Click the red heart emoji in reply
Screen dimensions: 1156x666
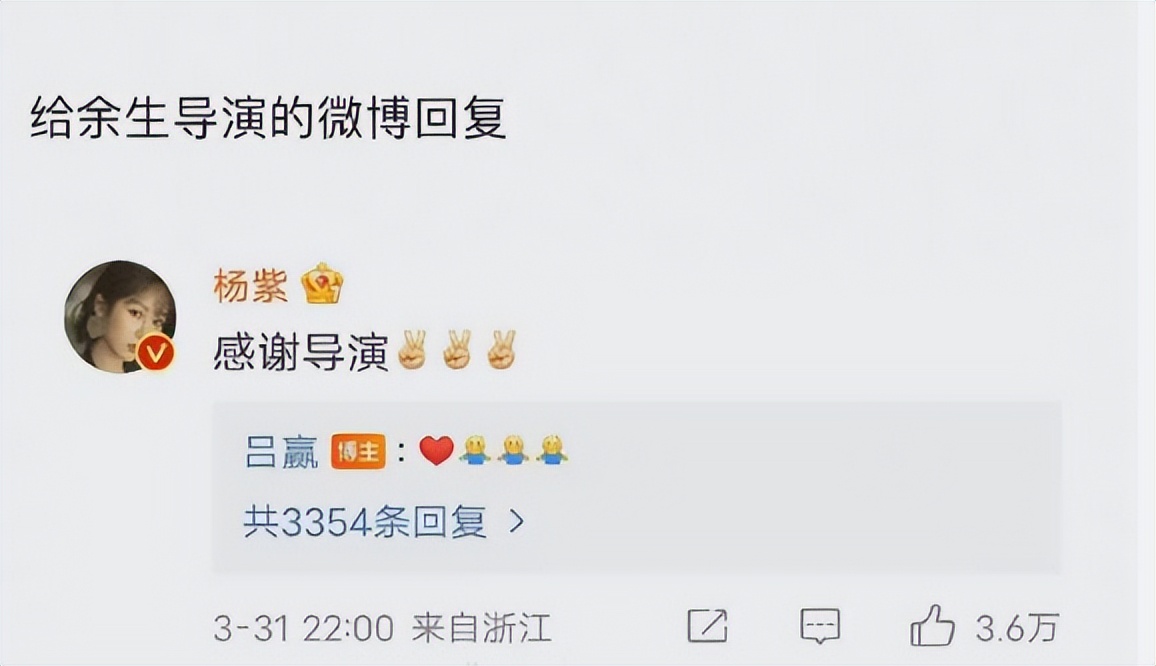(x=436, y=451)
